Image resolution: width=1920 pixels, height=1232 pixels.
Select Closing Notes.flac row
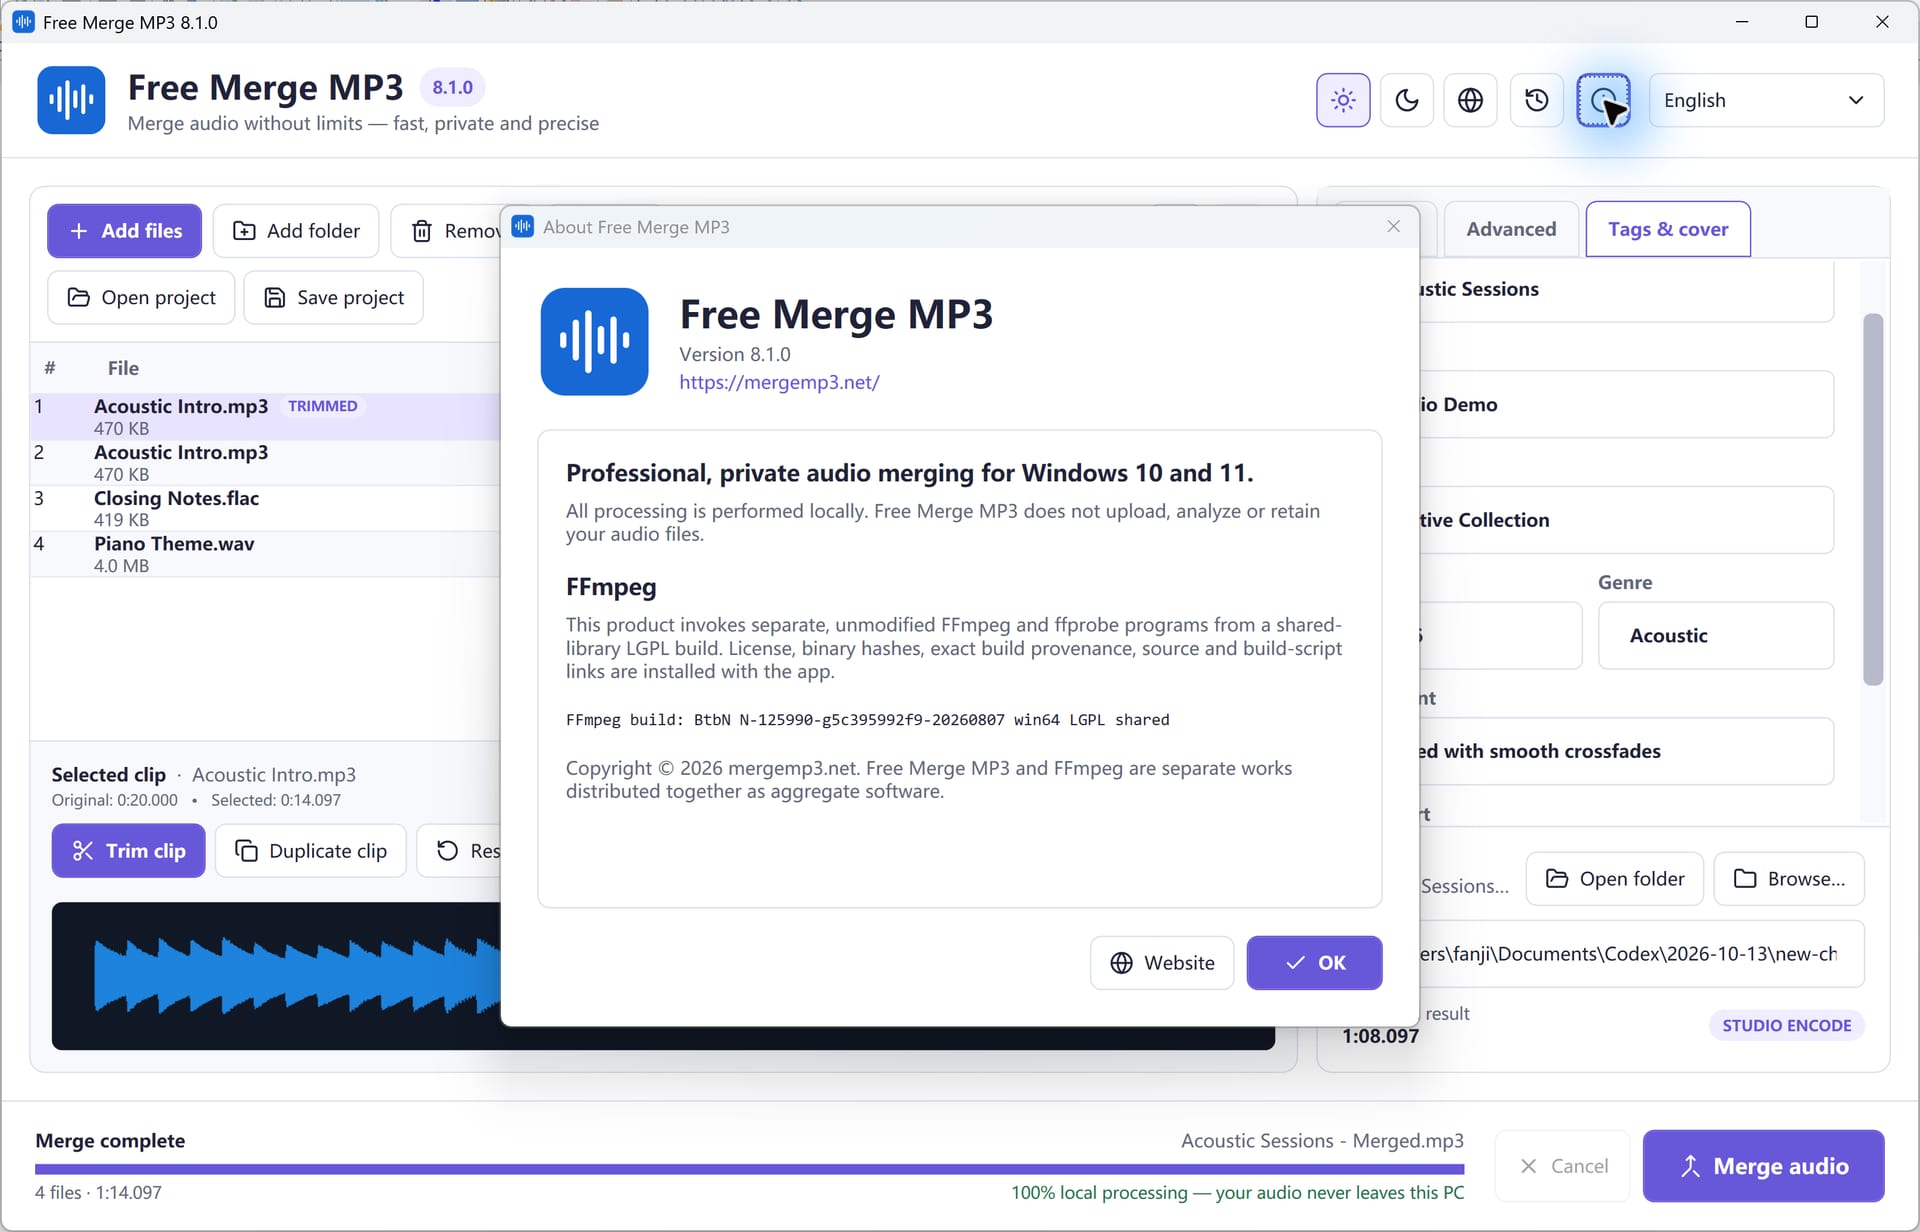click(x=265, y=508)
